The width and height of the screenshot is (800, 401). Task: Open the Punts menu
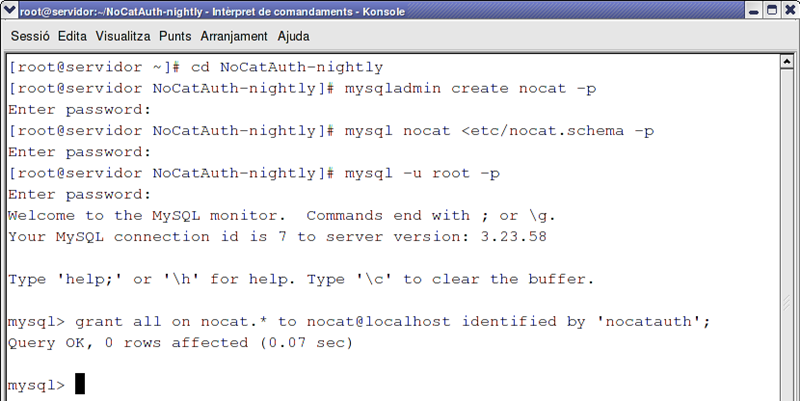[175, 36]
